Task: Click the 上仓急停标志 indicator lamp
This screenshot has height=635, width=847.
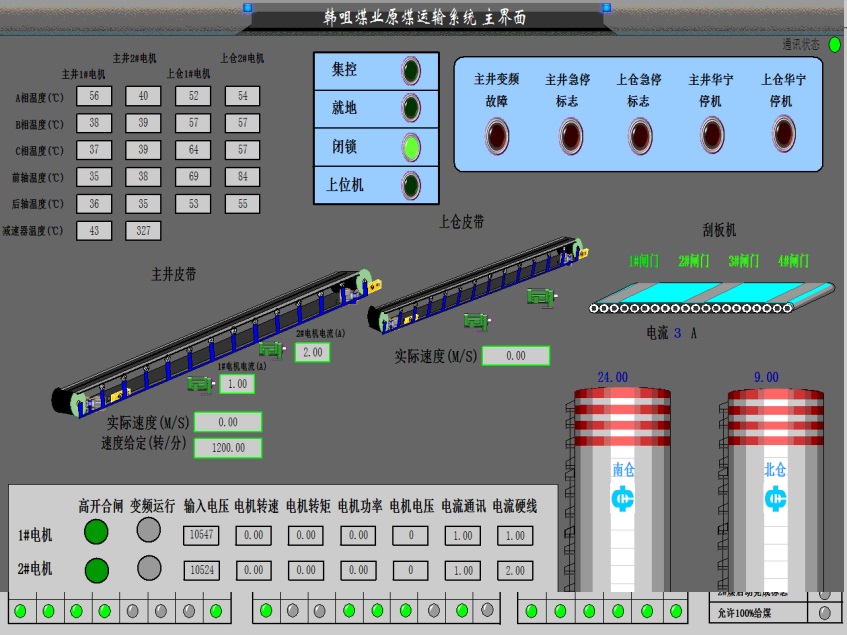Action: click(x=640, y=134)
